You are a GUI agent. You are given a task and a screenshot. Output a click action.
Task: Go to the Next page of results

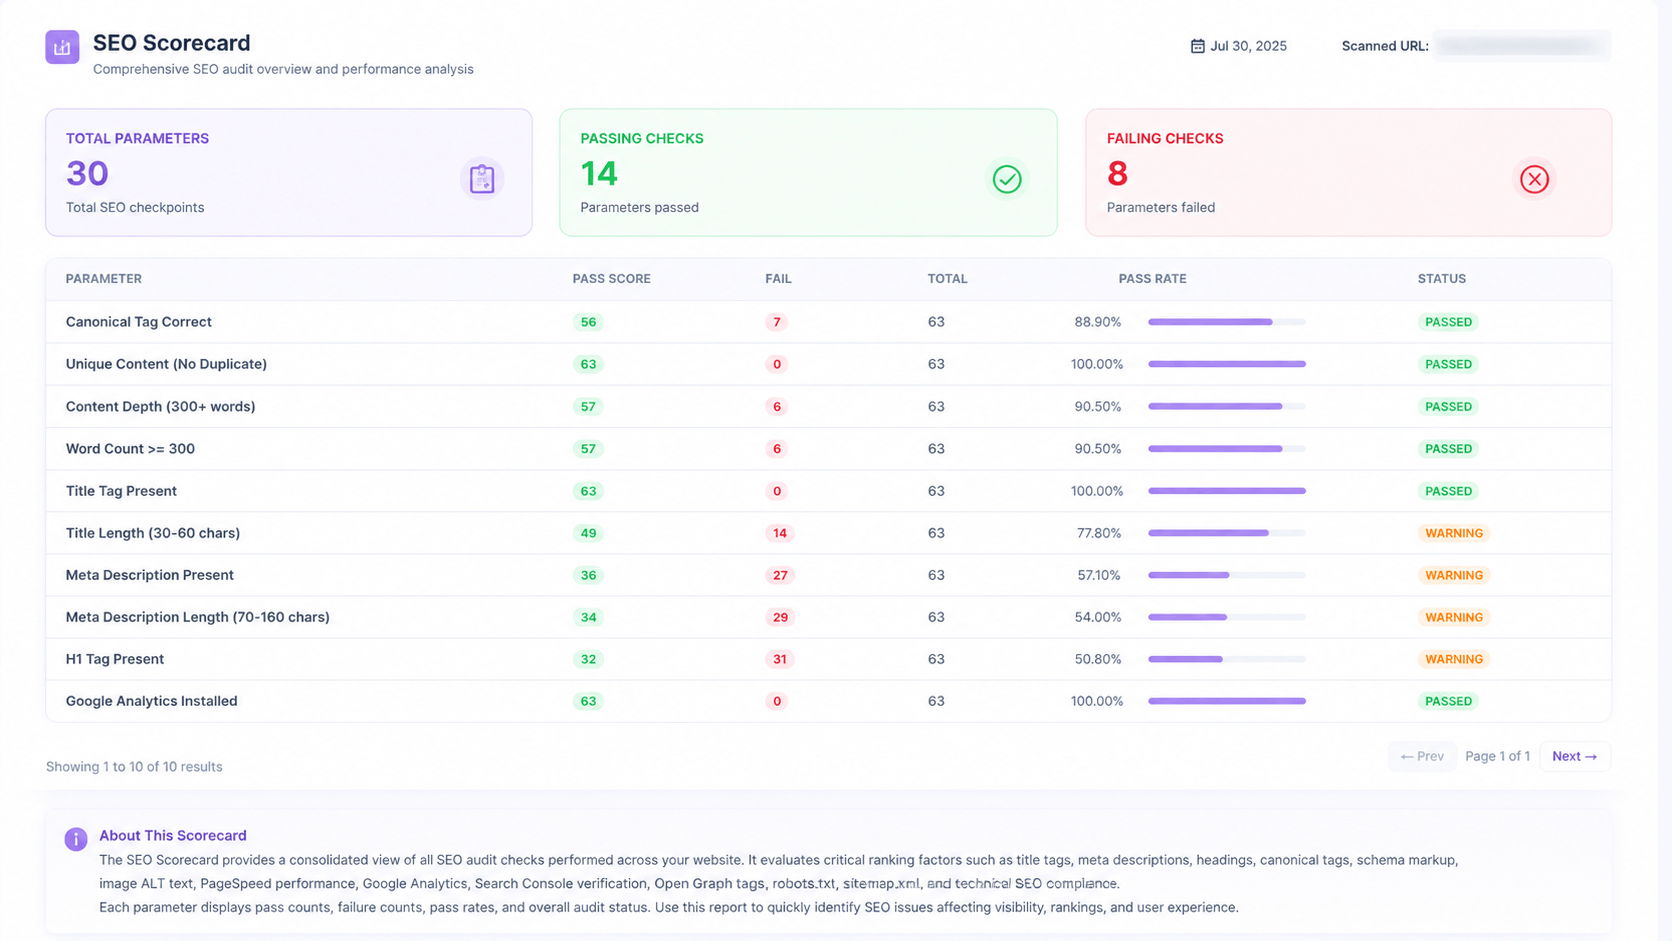tap(1575, 756)
